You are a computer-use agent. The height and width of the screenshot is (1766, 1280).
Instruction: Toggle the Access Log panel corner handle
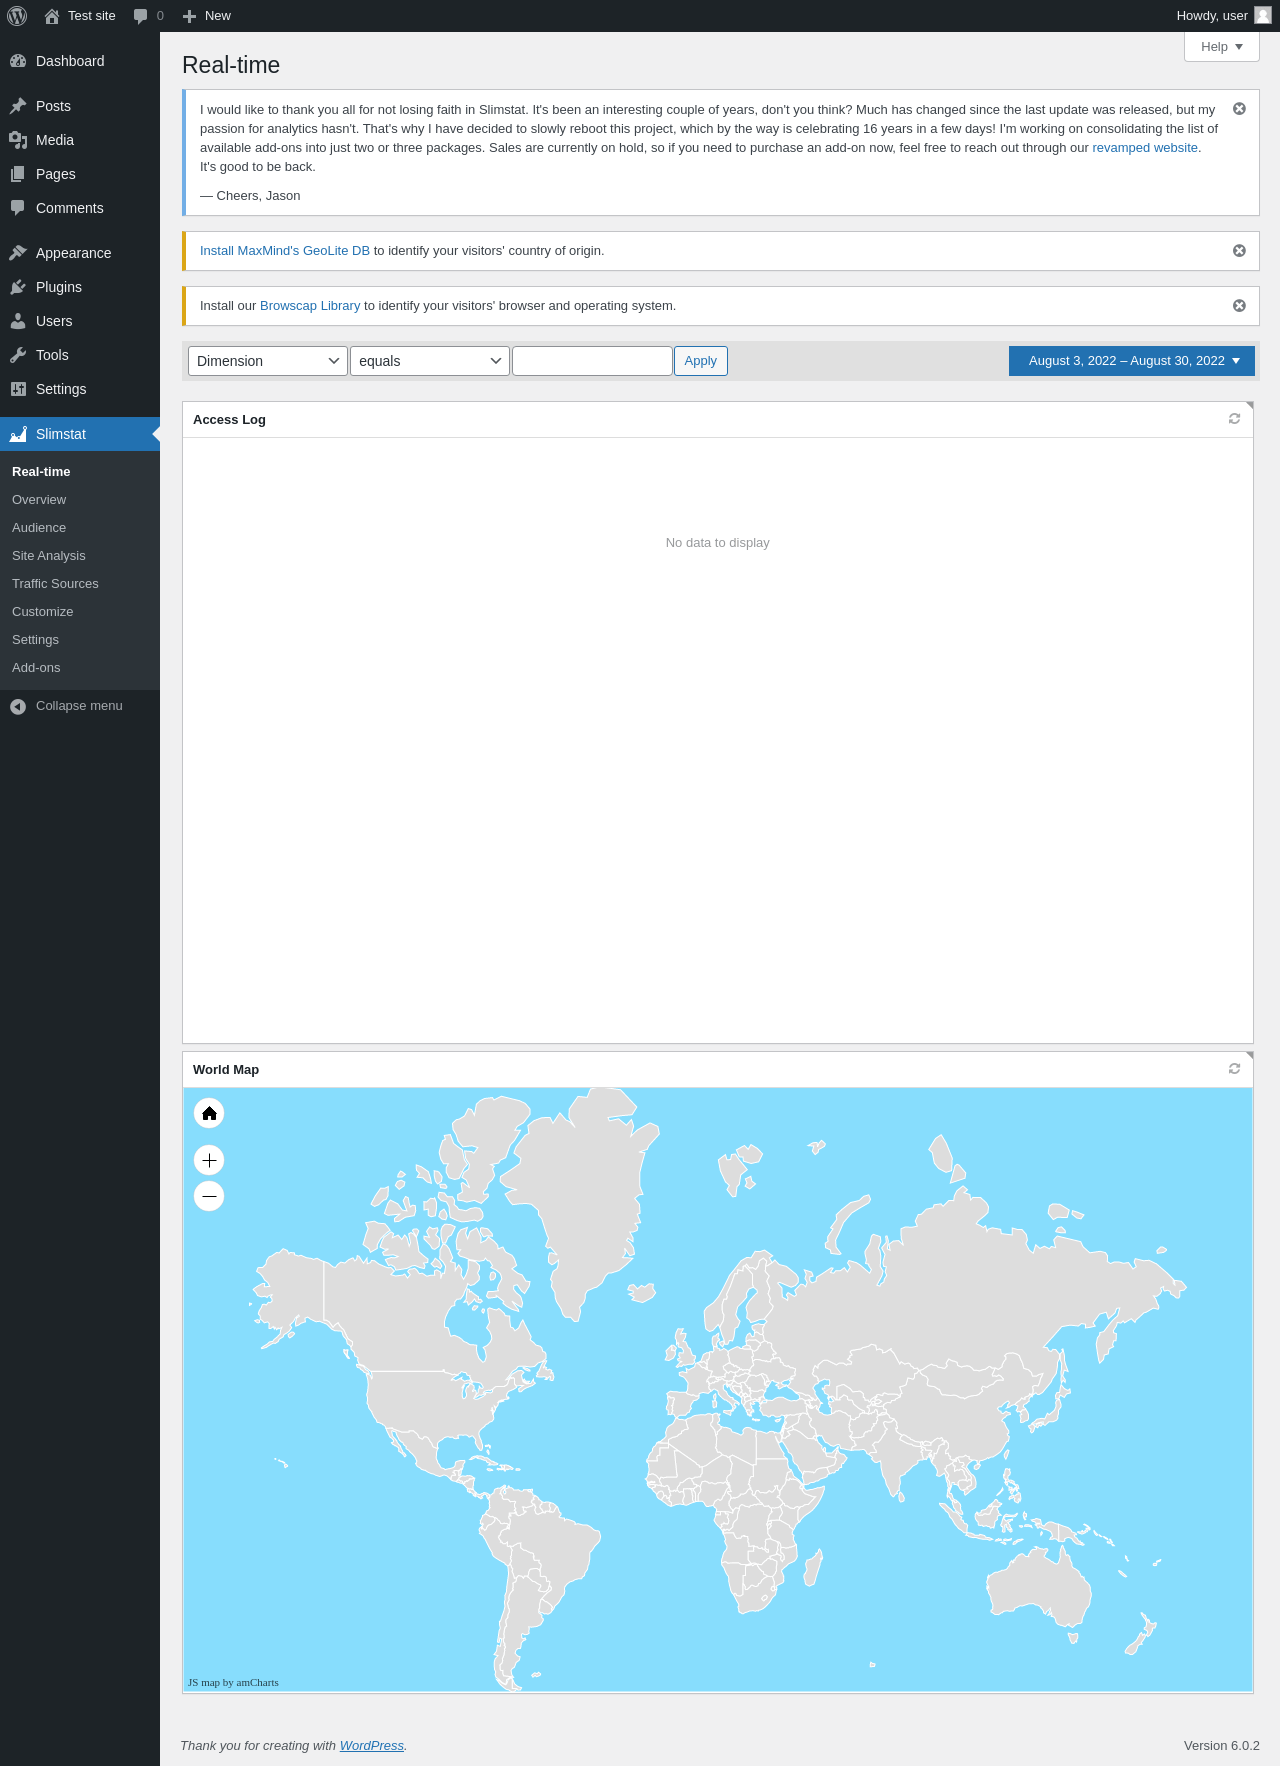click(1250, 405)
